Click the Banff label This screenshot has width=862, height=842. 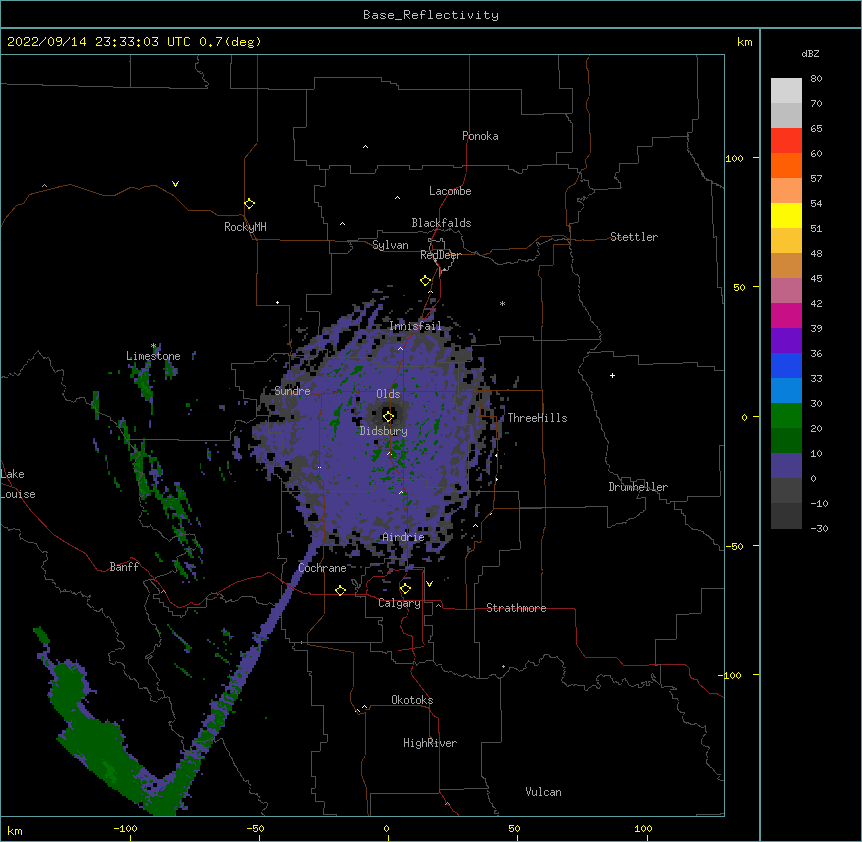[x=124, y=567]
